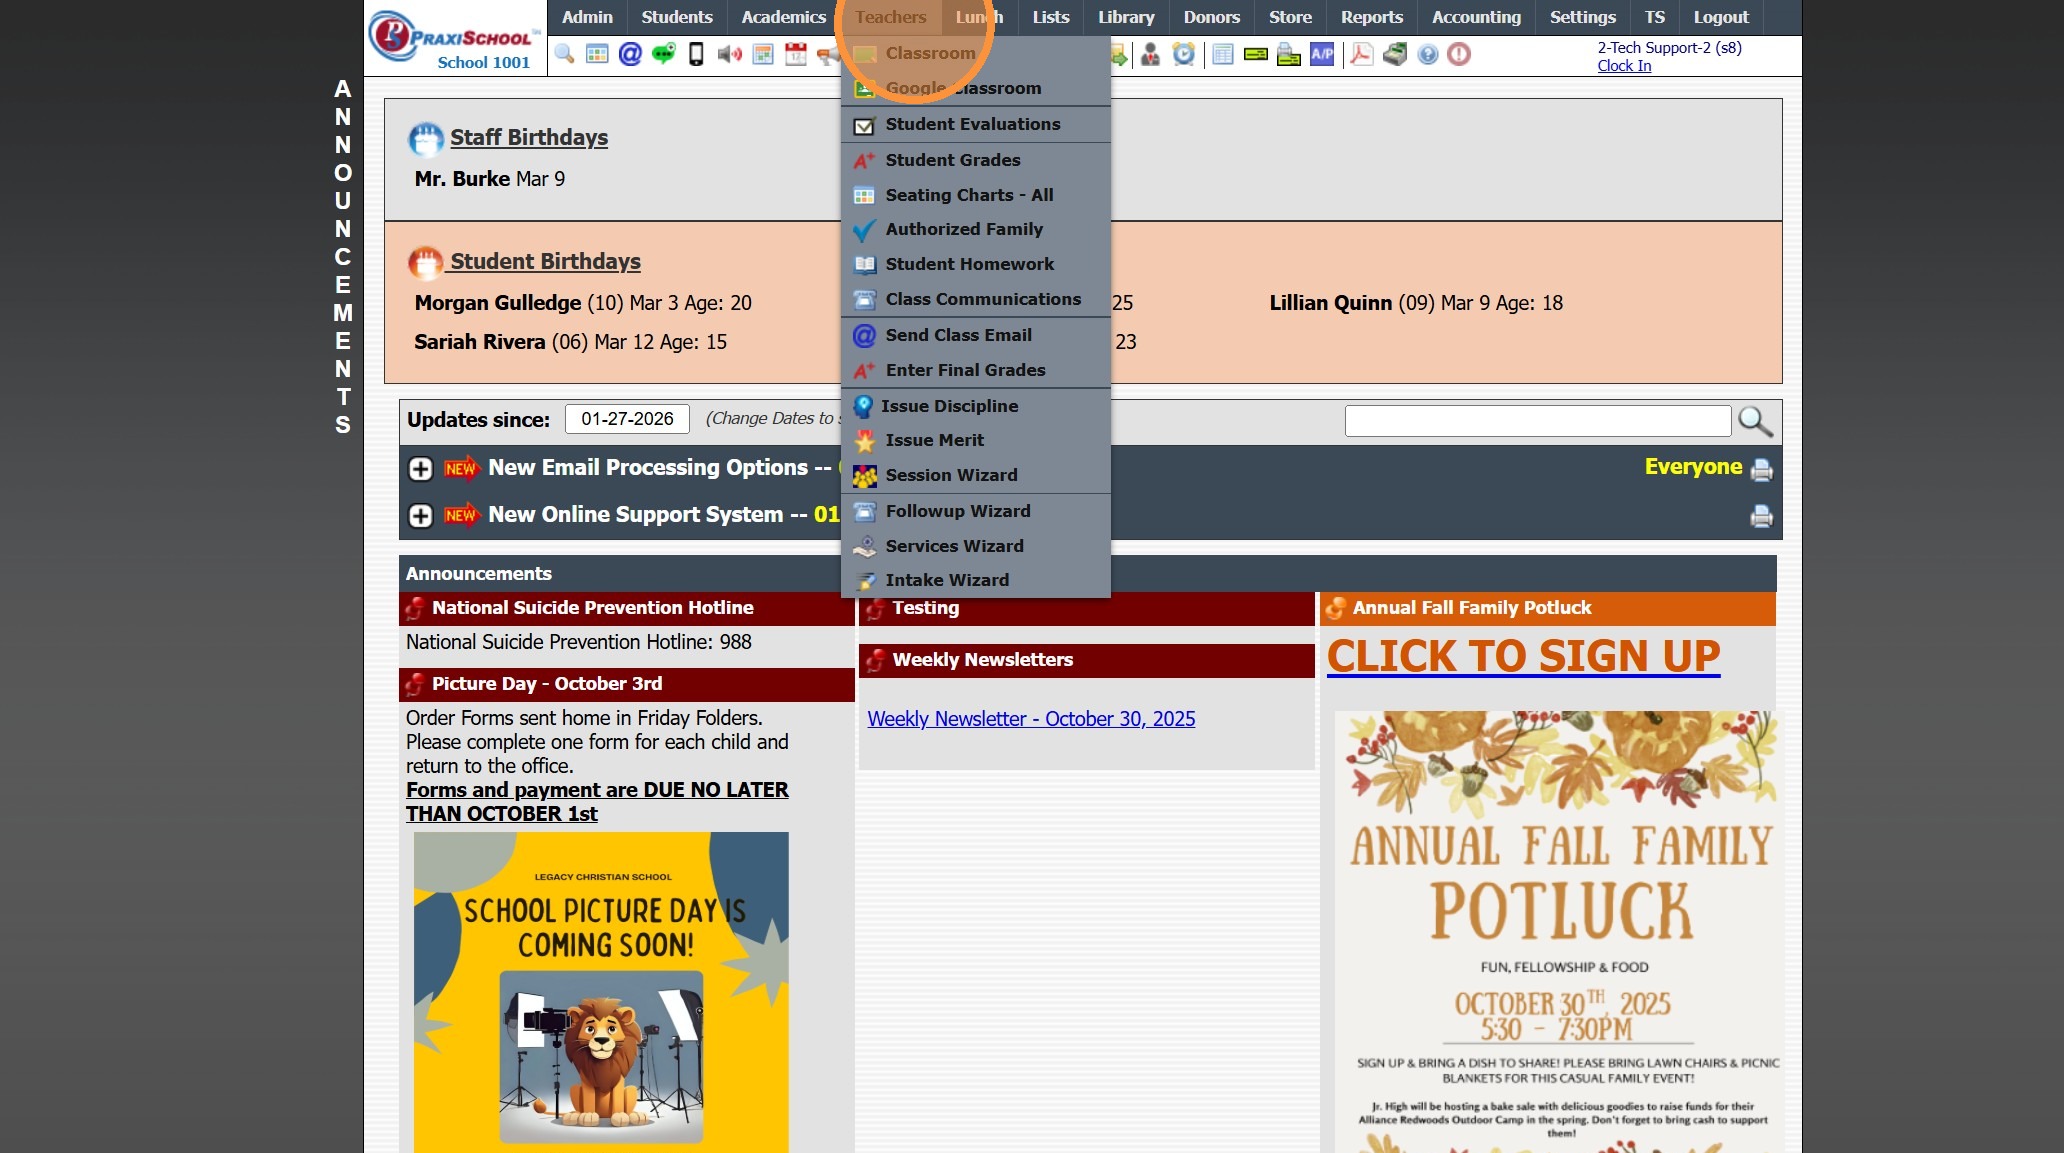Open the email @ toolbar icon
Screen dimensions: 2064x1153
(x=630, y=54)
